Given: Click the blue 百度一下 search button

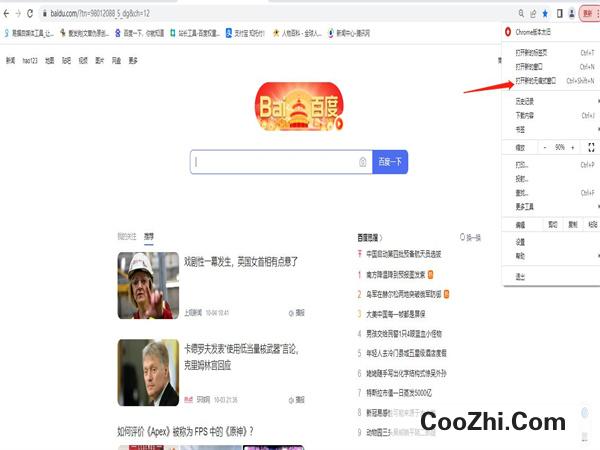Looking at the screenshot, I should tap(390, 162).
